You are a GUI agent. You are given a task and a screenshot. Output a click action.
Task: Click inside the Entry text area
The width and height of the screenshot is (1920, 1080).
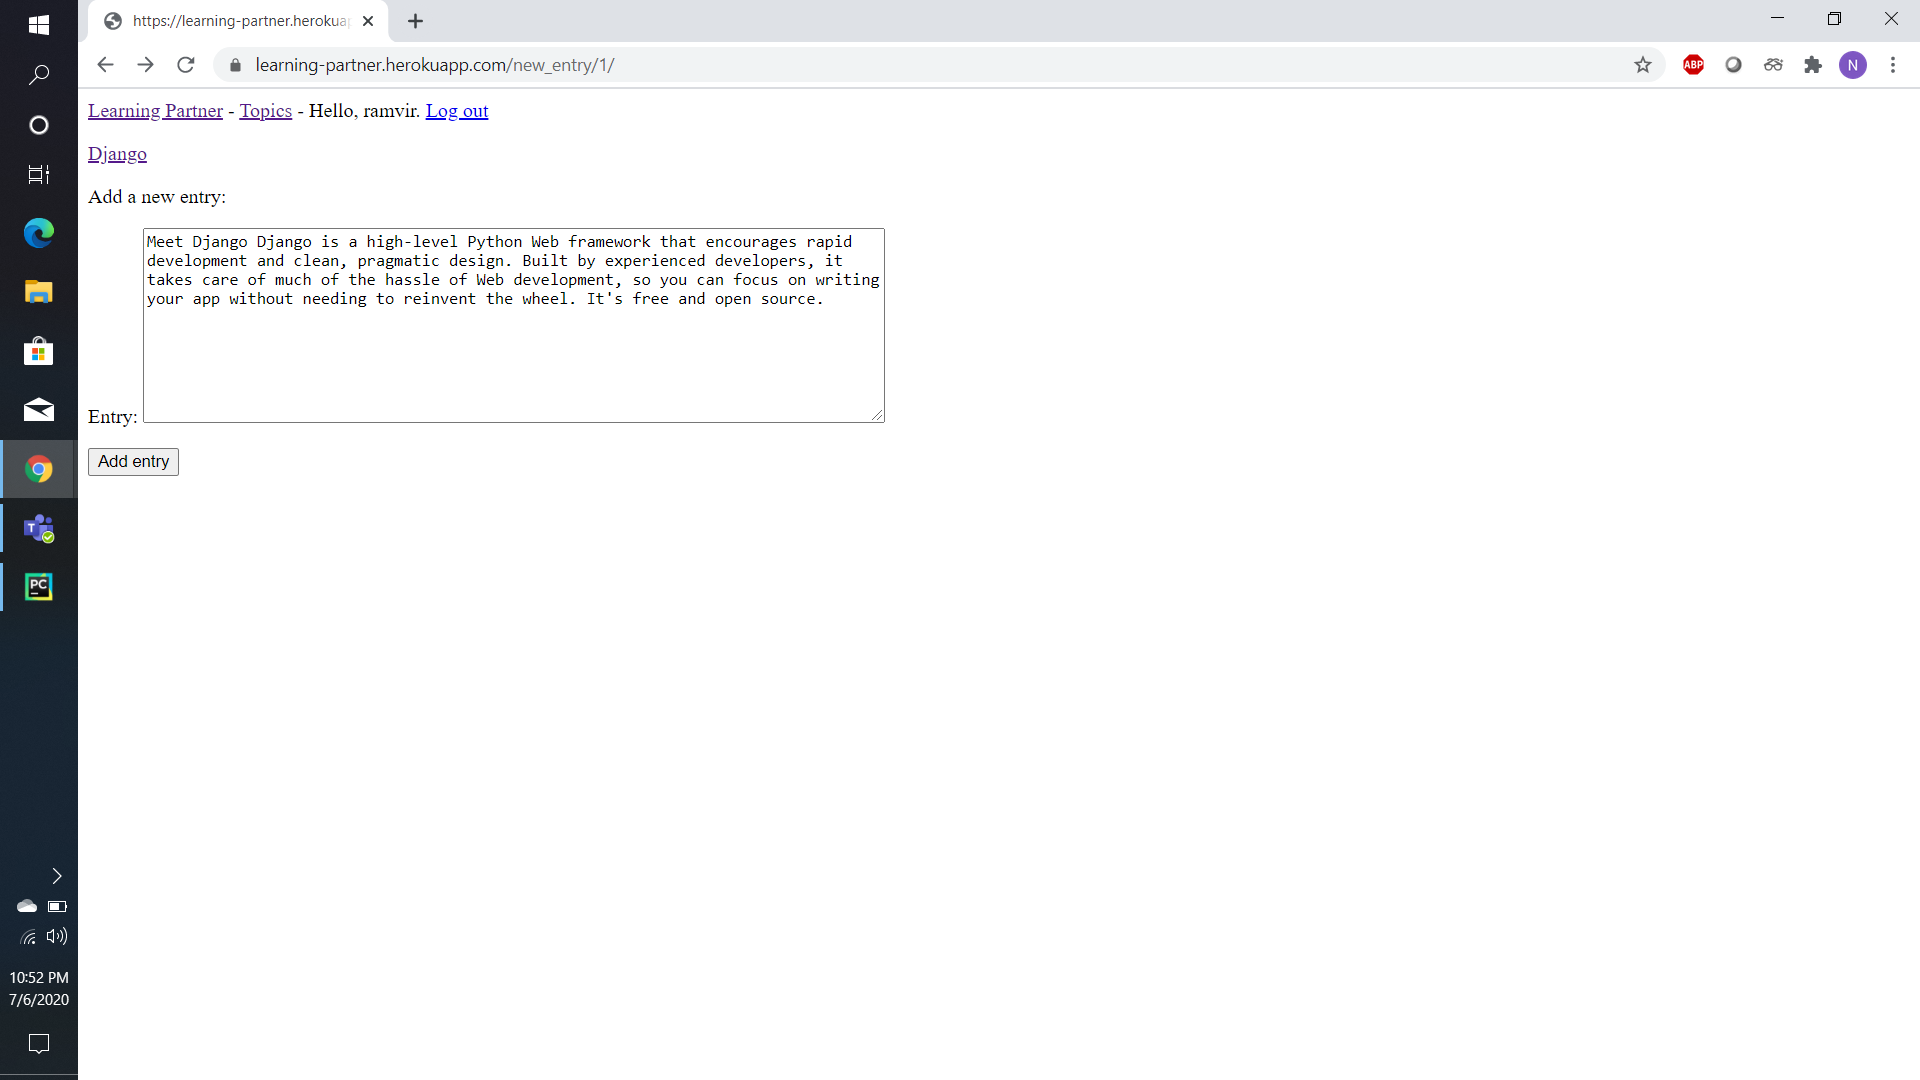[513, 325]
